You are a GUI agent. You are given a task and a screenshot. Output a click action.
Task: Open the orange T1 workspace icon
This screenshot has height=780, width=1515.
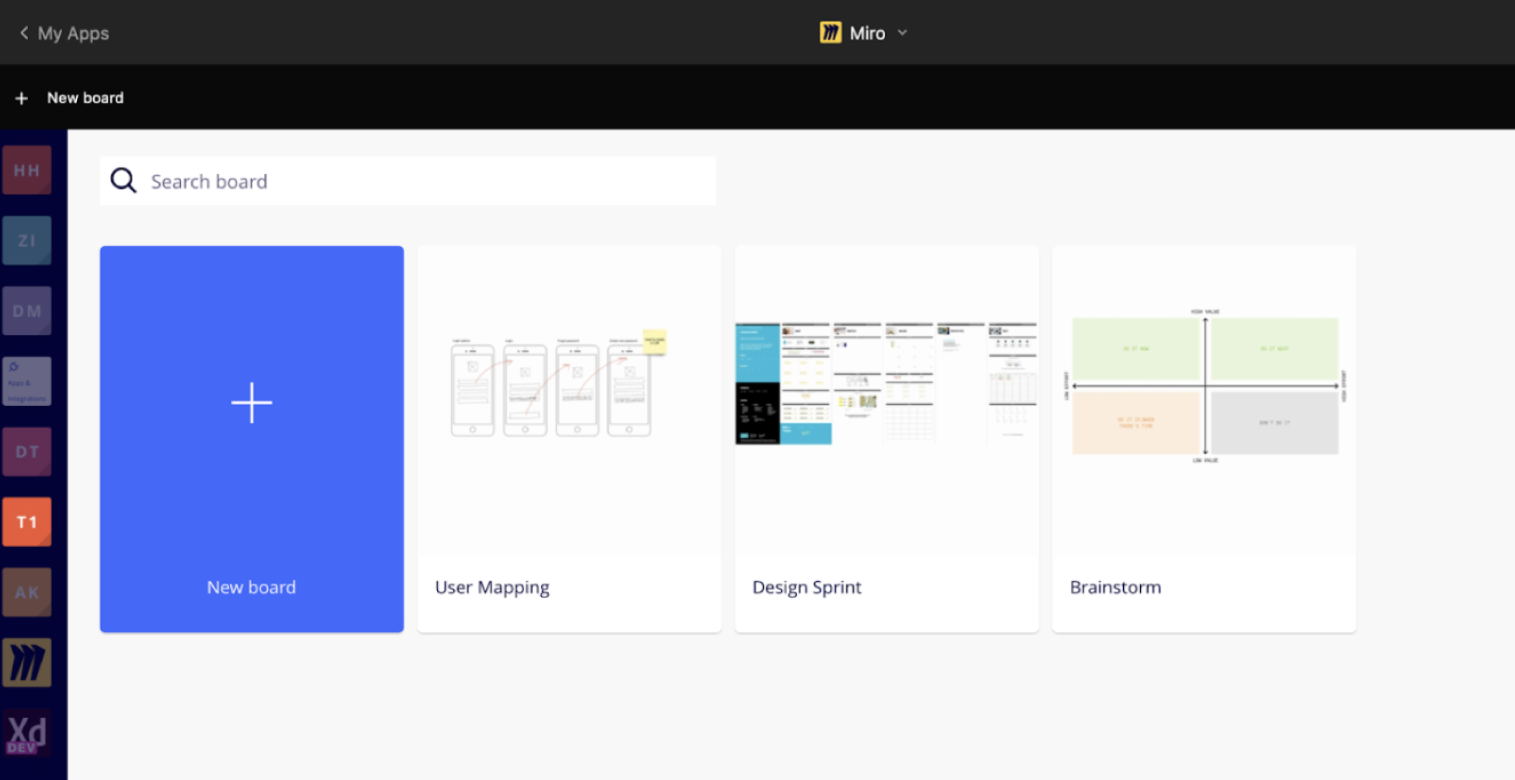pyautogui.click(x=26, y=521)
